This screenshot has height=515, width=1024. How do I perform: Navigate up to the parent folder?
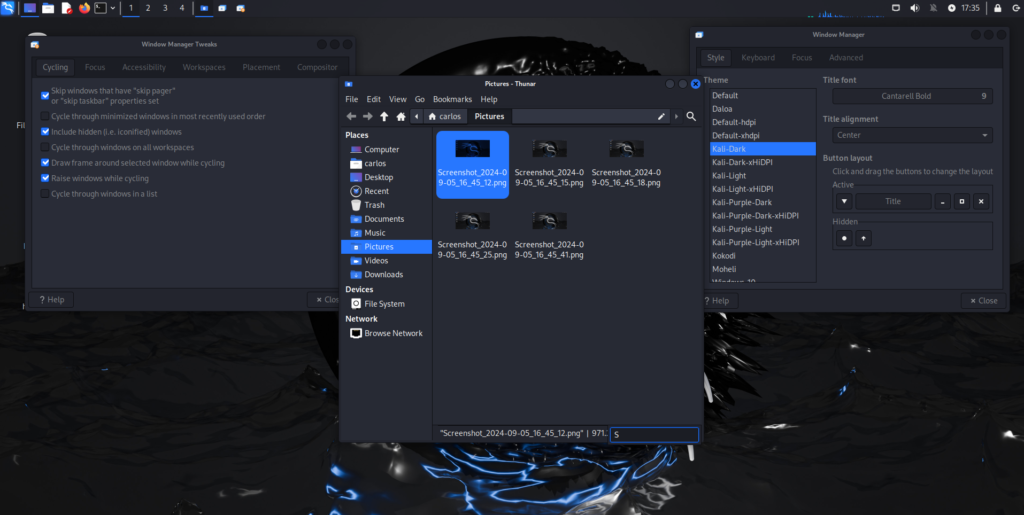[384, 117]
